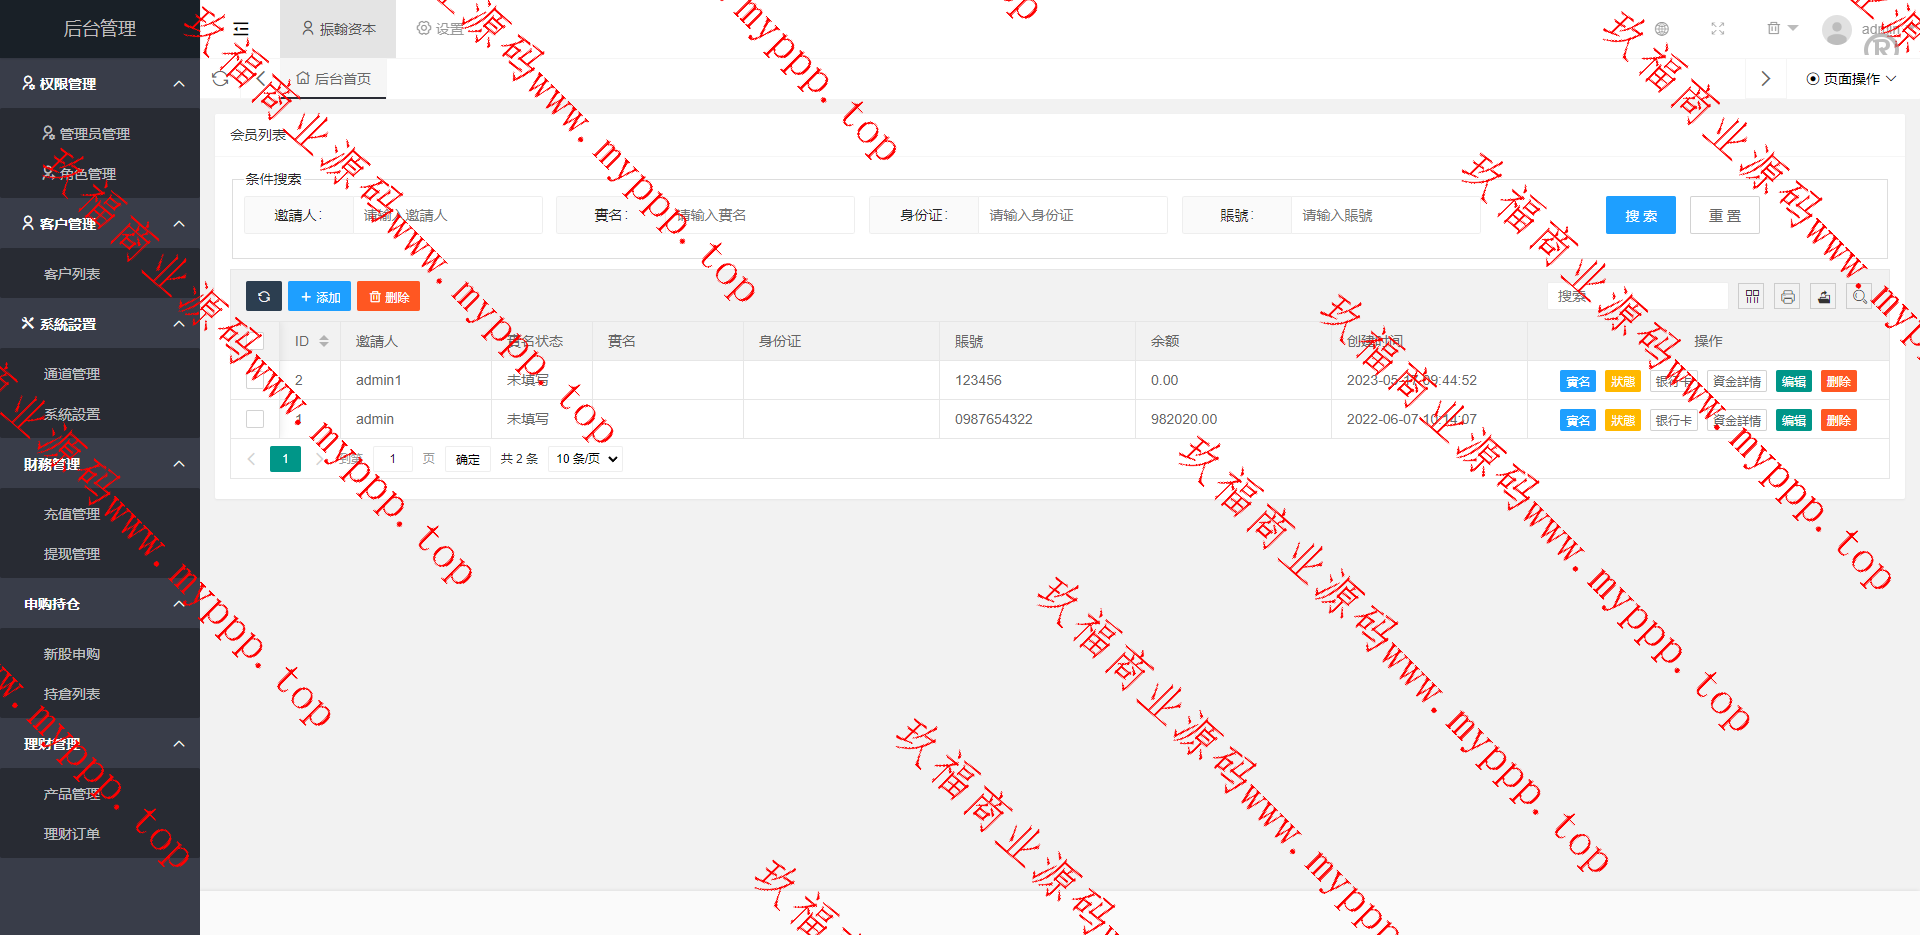Click the 重置 button

[1724, 216]
